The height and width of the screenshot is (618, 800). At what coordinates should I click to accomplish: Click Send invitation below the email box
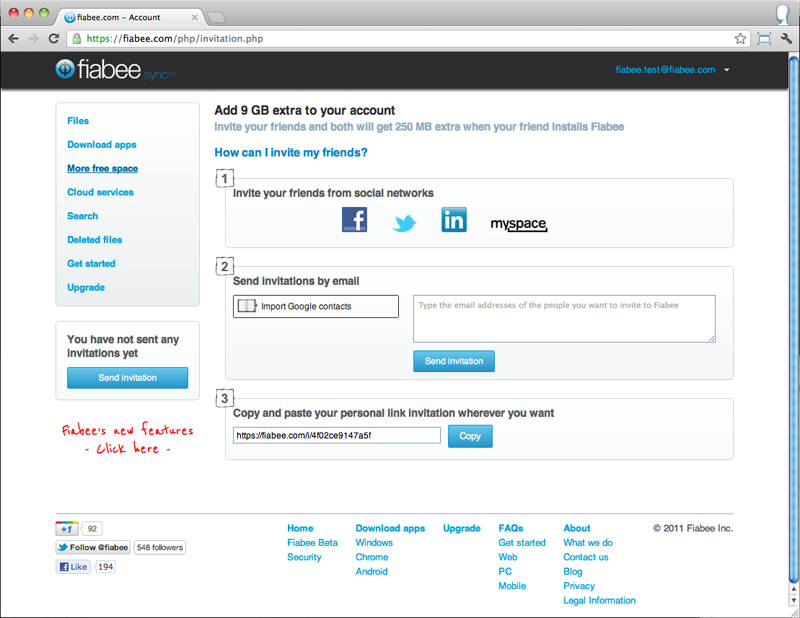[454, 361]
